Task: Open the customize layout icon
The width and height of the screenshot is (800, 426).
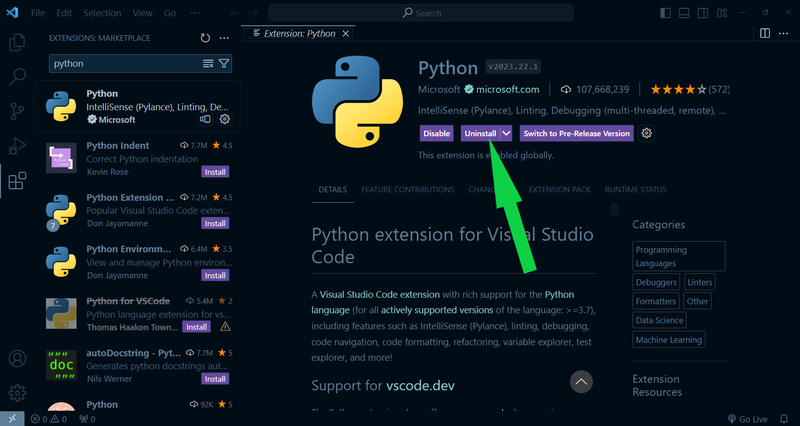Action: 722,13
